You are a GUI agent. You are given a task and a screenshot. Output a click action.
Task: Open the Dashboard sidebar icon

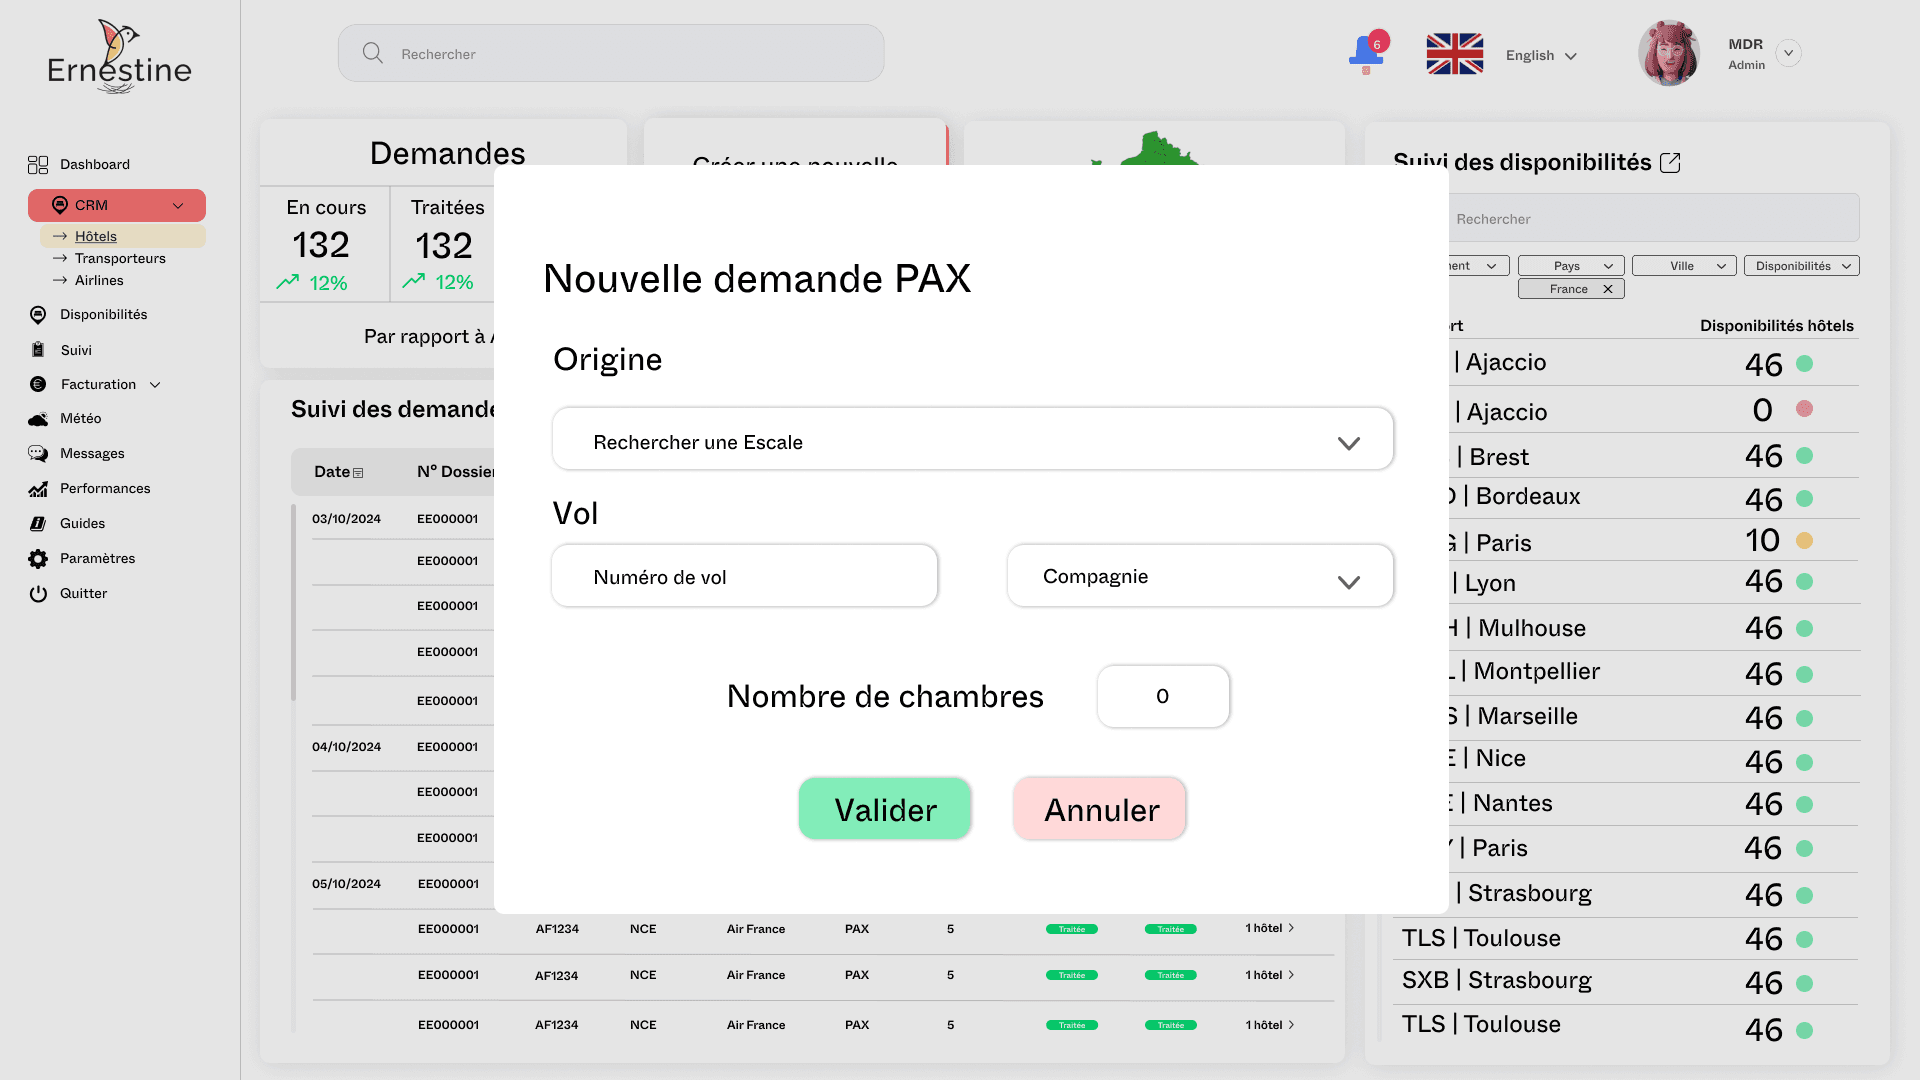(38, 165)
